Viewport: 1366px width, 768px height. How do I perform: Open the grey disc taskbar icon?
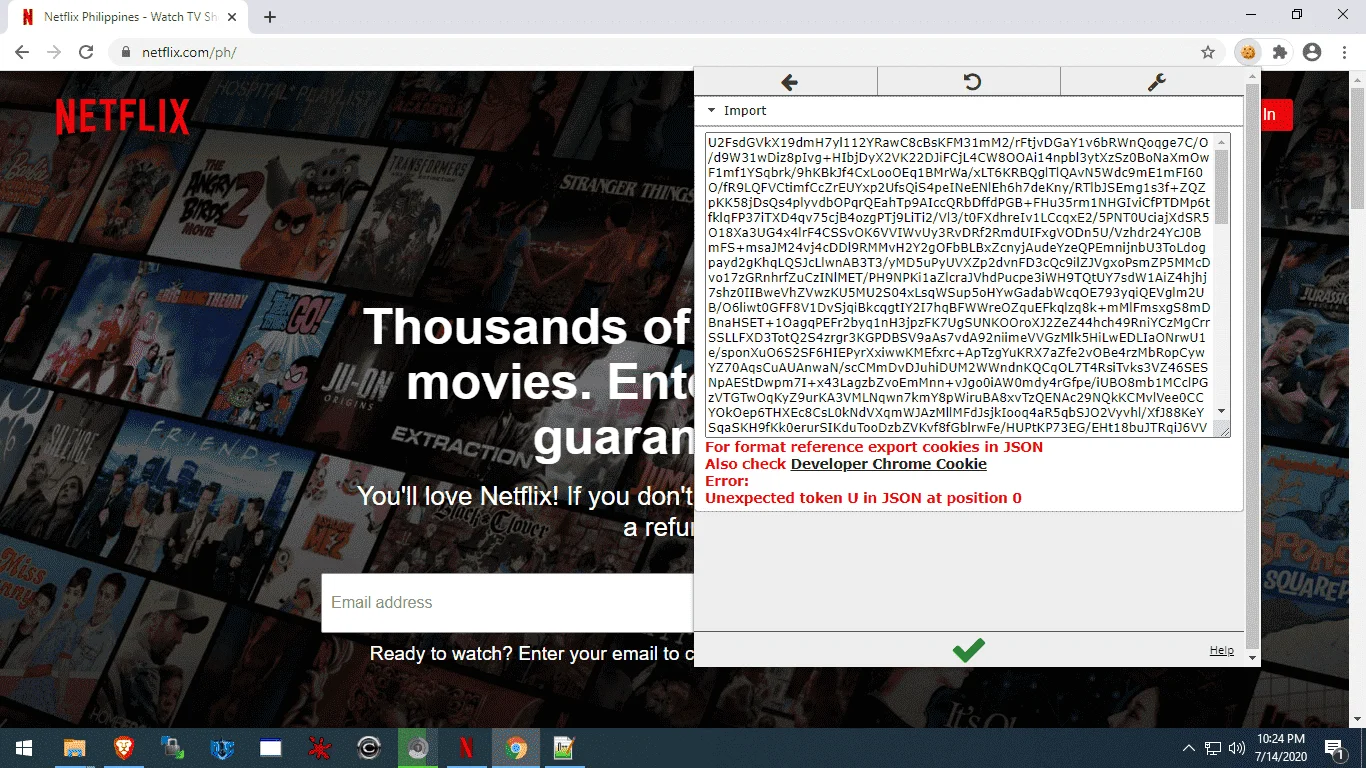[418, 748]
